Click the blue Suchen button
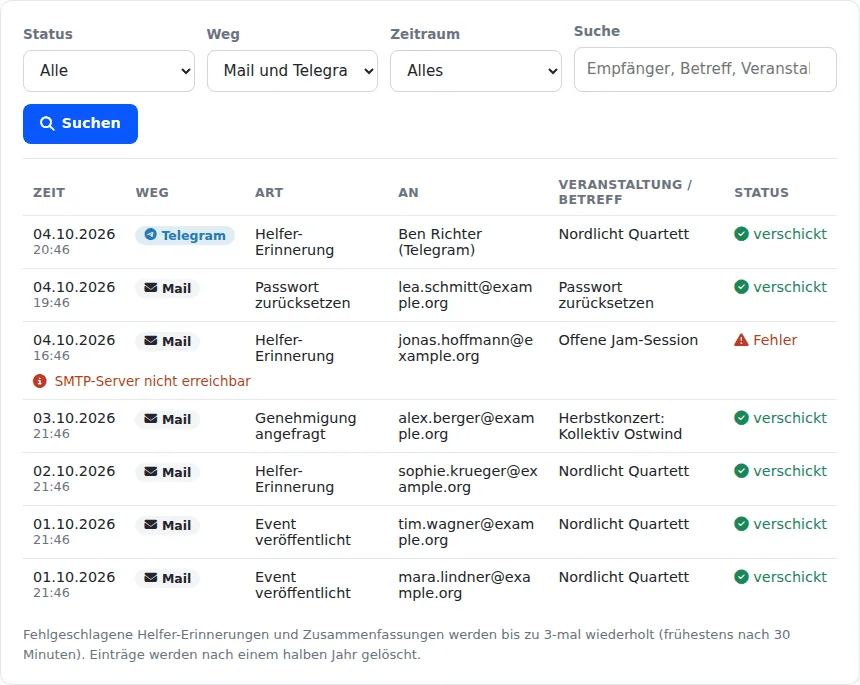The width and height of the screenshot is (860, 685). click(x=80, y=124)
